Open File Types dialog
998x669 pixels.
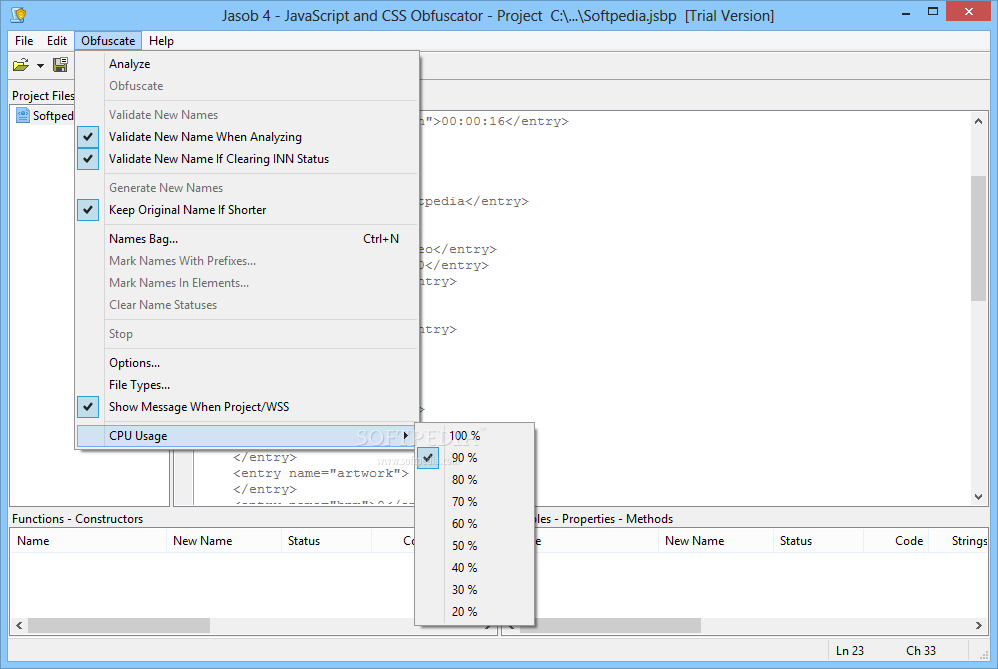248,384
